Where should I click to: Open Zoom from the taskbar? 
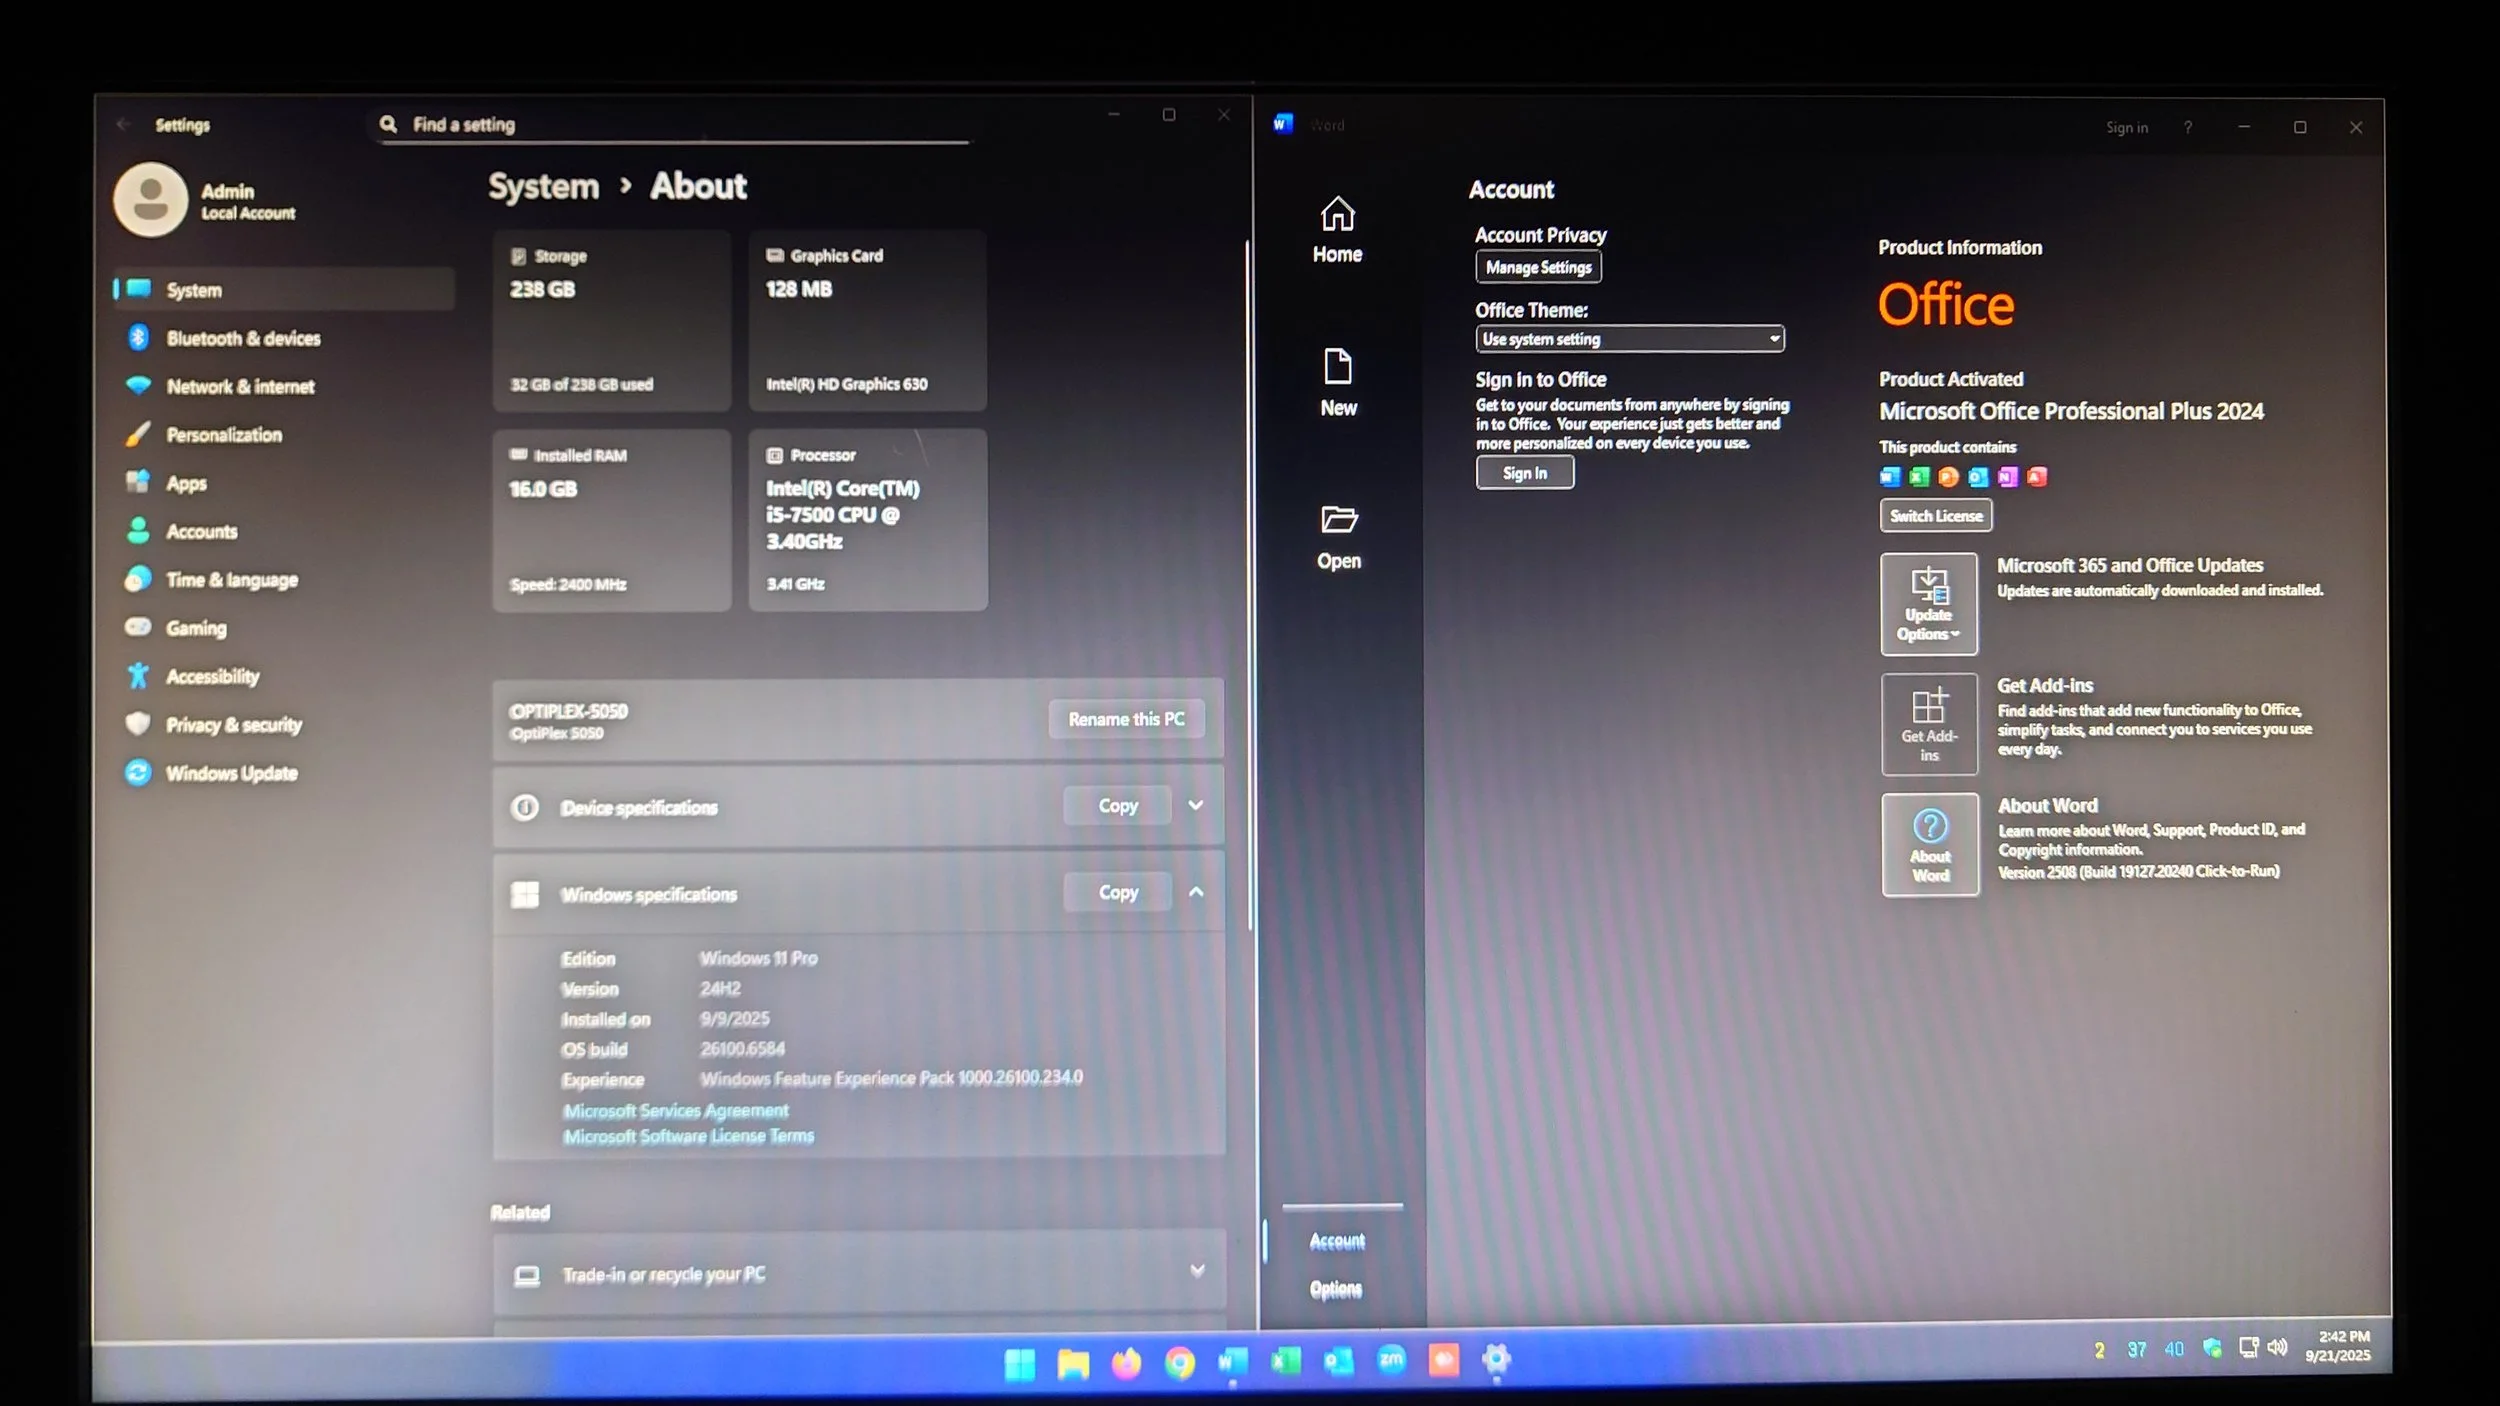(1391, 1360)
